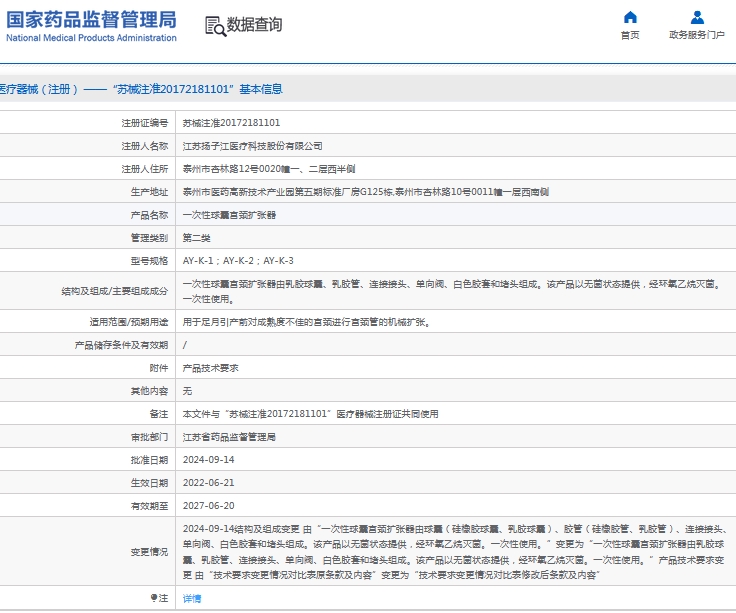Open the 政务服务门户 text link
The image size is (736, 613).
[x=697, y=35]
